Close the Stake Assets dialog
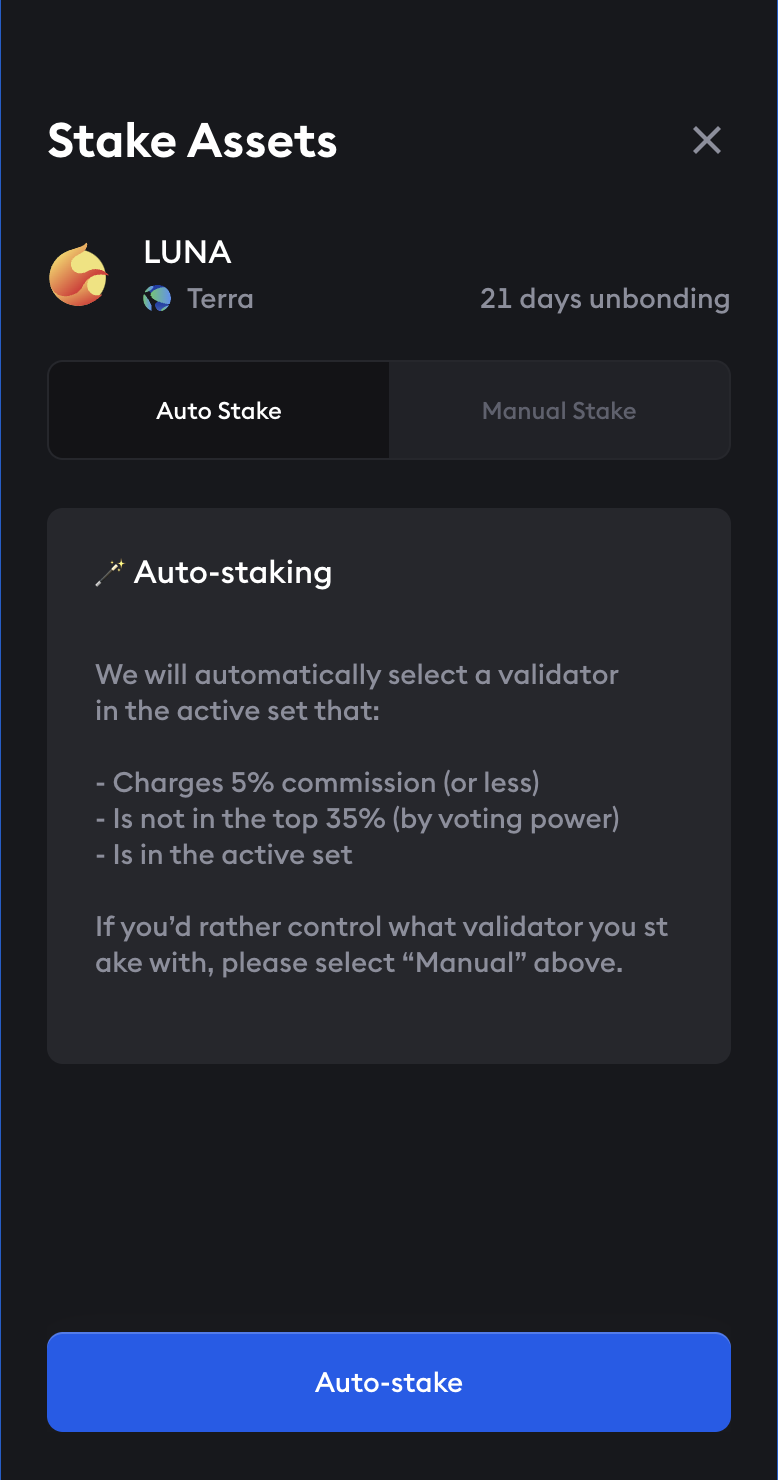The image size is (778, 1480). 707,140
